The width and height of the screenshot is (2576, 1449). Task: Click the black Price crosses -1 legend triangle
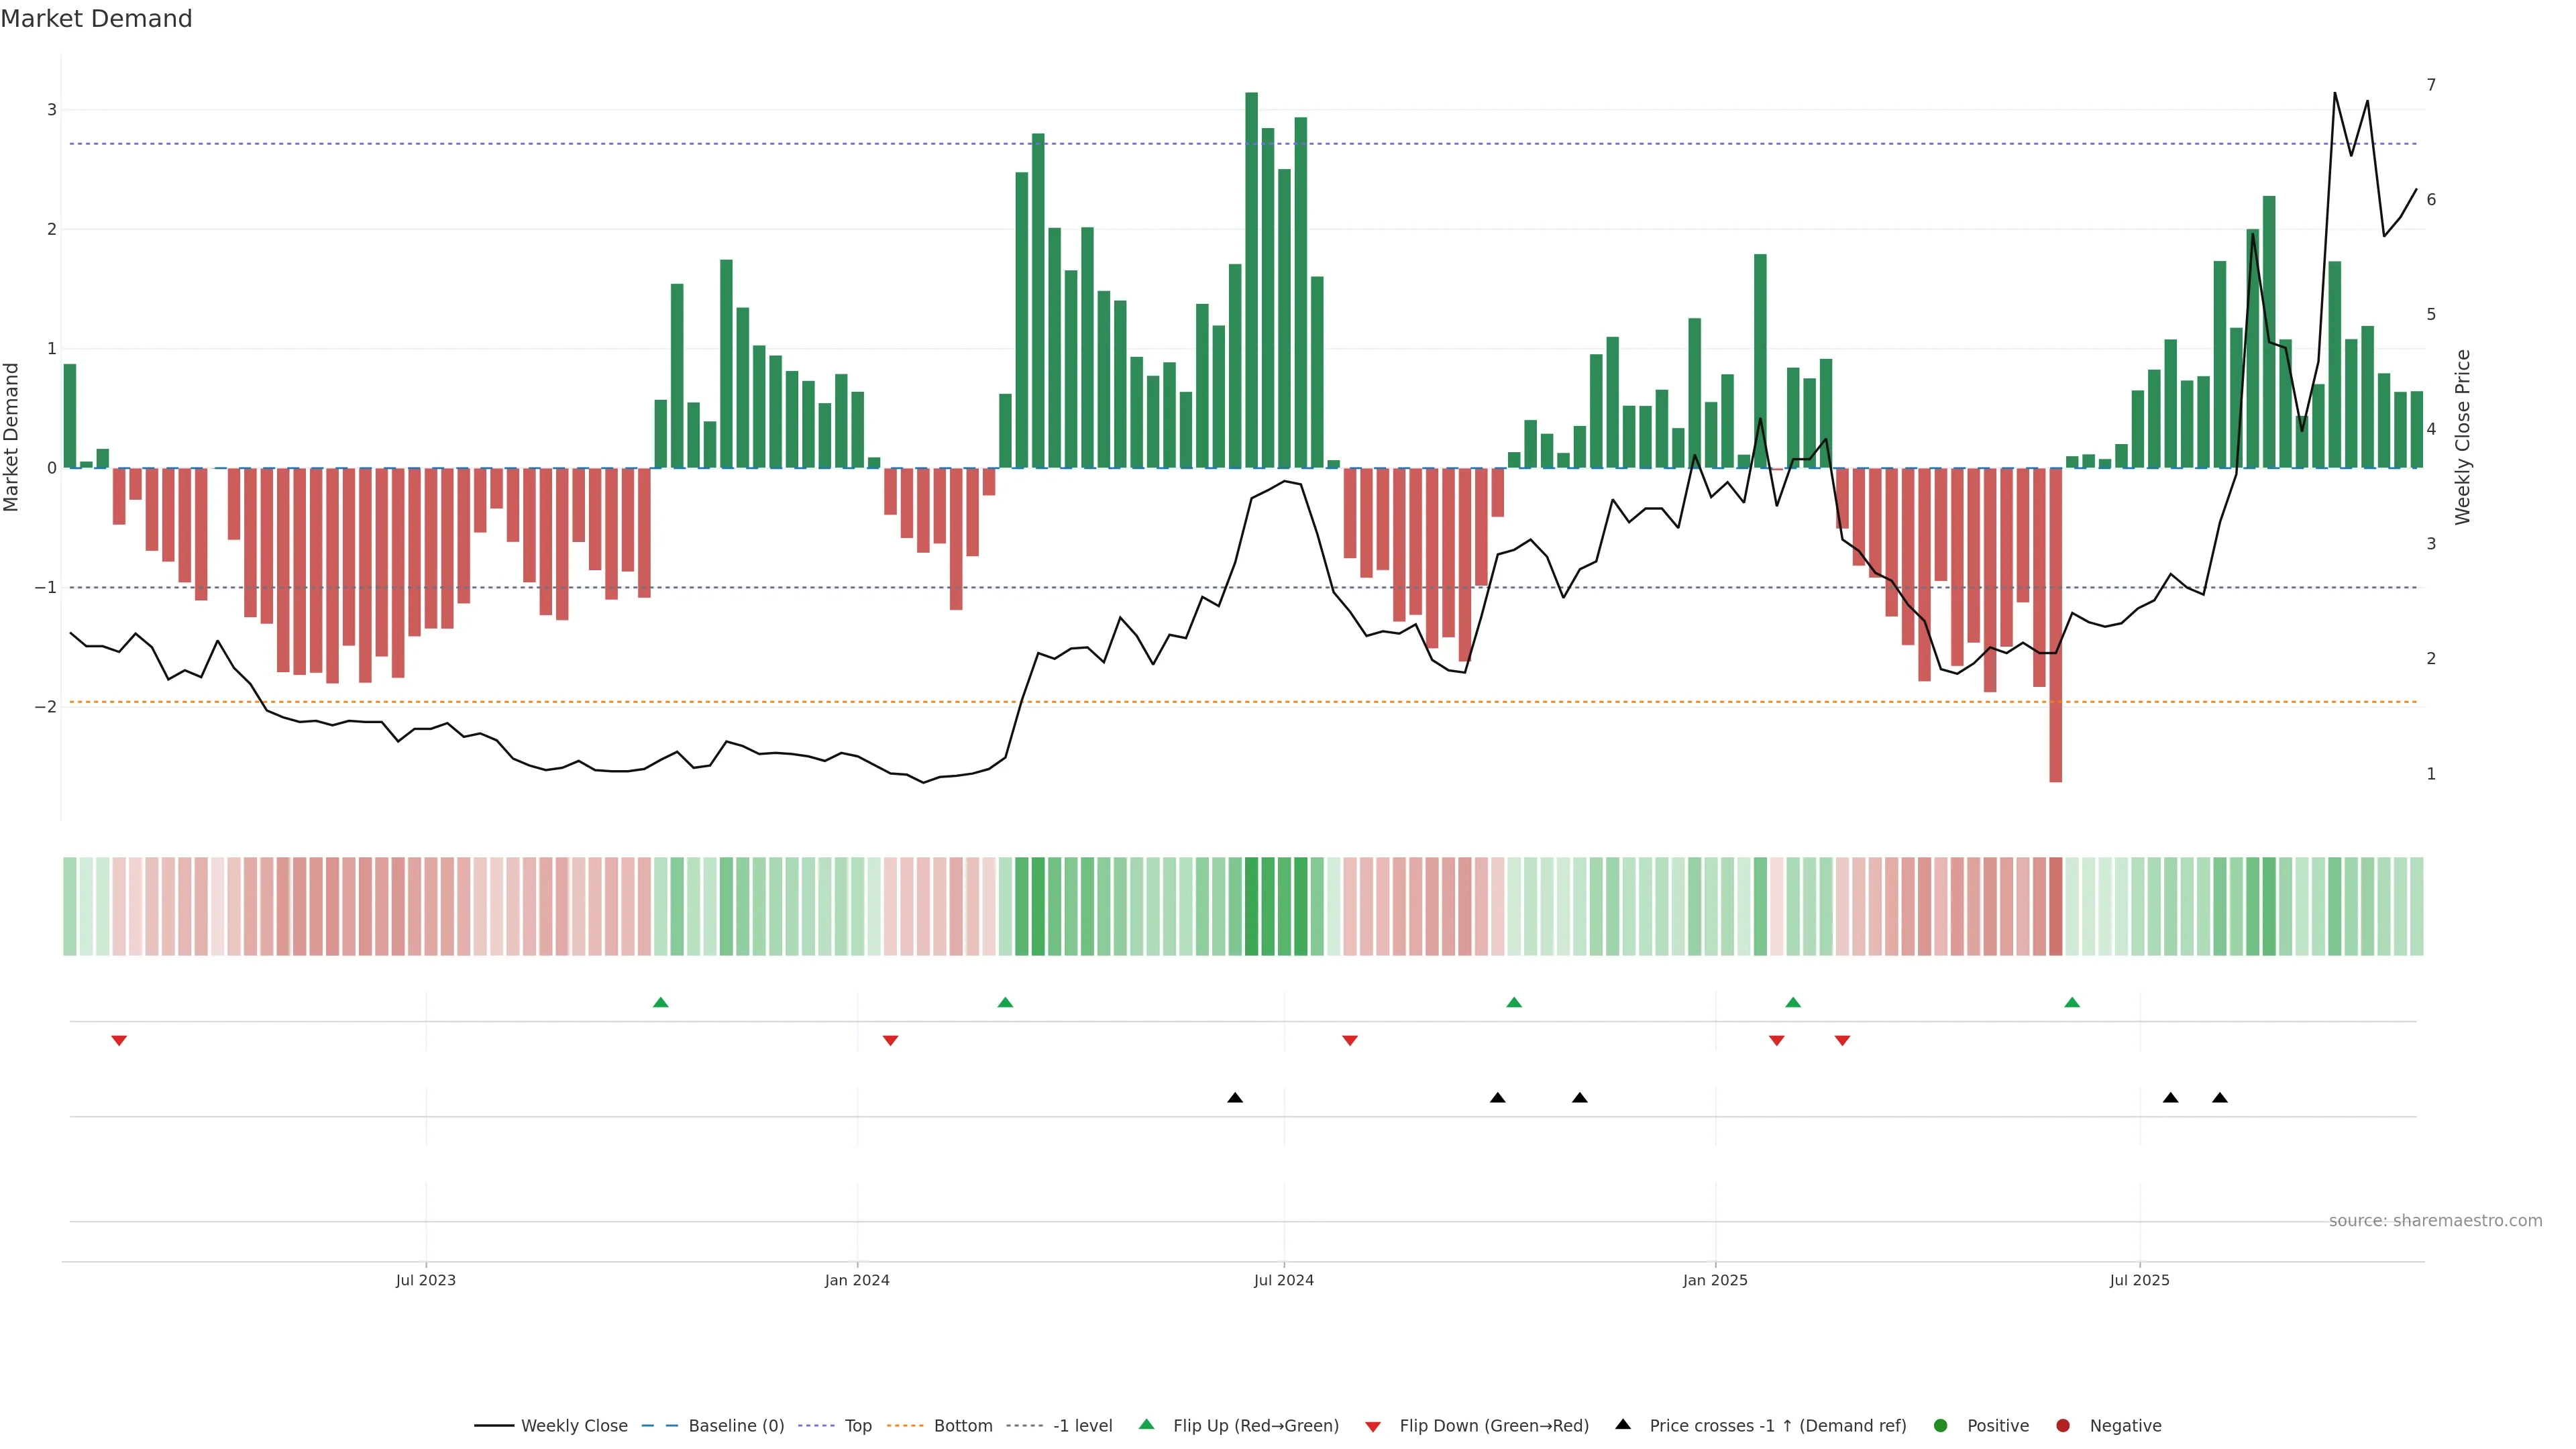coord(1622,1424)
